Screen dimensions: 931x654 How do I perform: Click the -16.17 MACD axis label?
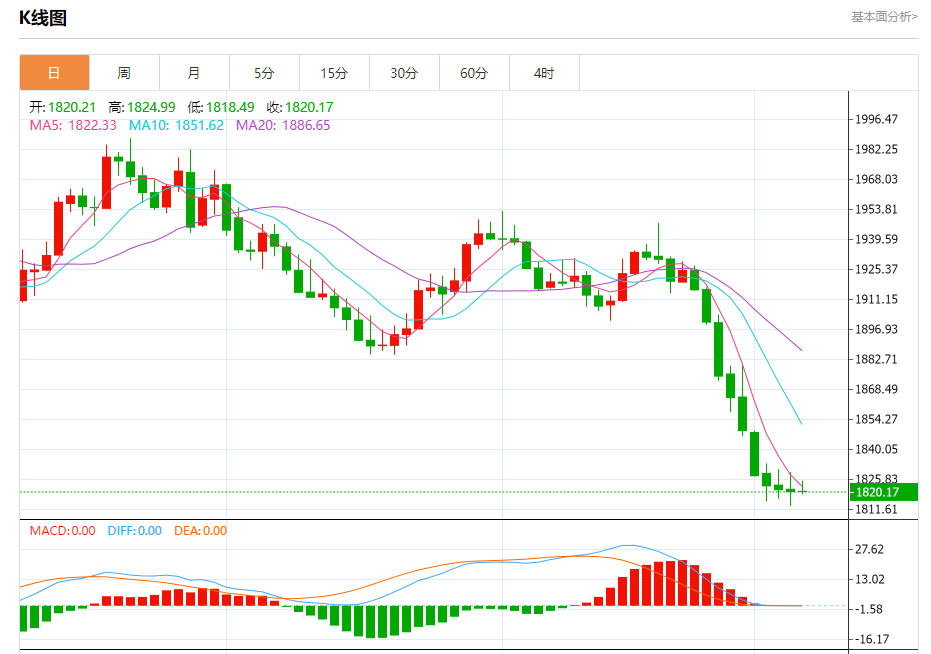pyautogui.click(x=870, y=640)
